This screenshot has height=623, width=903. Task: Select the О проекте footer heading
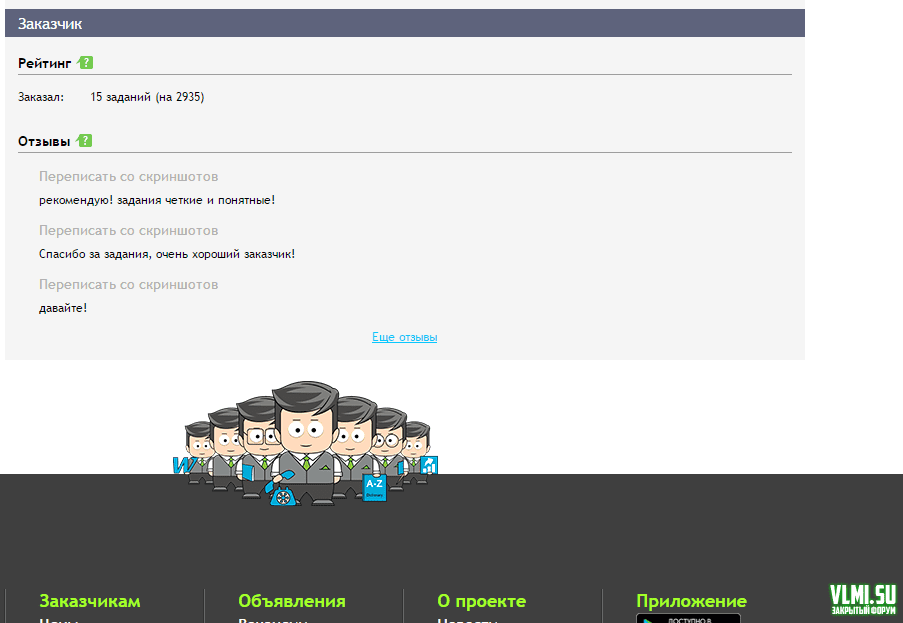click(481, 601)
